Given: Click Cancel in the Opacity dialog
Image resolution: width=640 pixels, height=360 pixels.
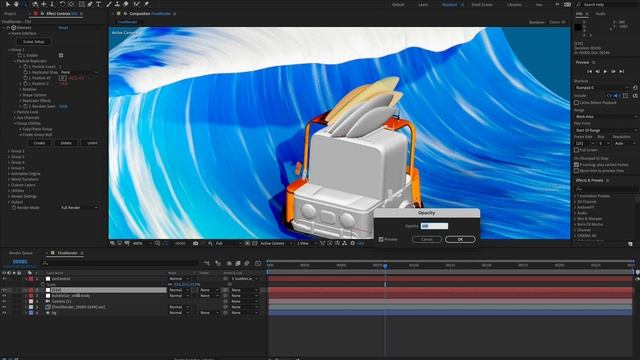Looking at the screenshot, I should pyautogui.click(x=427, y=239).
